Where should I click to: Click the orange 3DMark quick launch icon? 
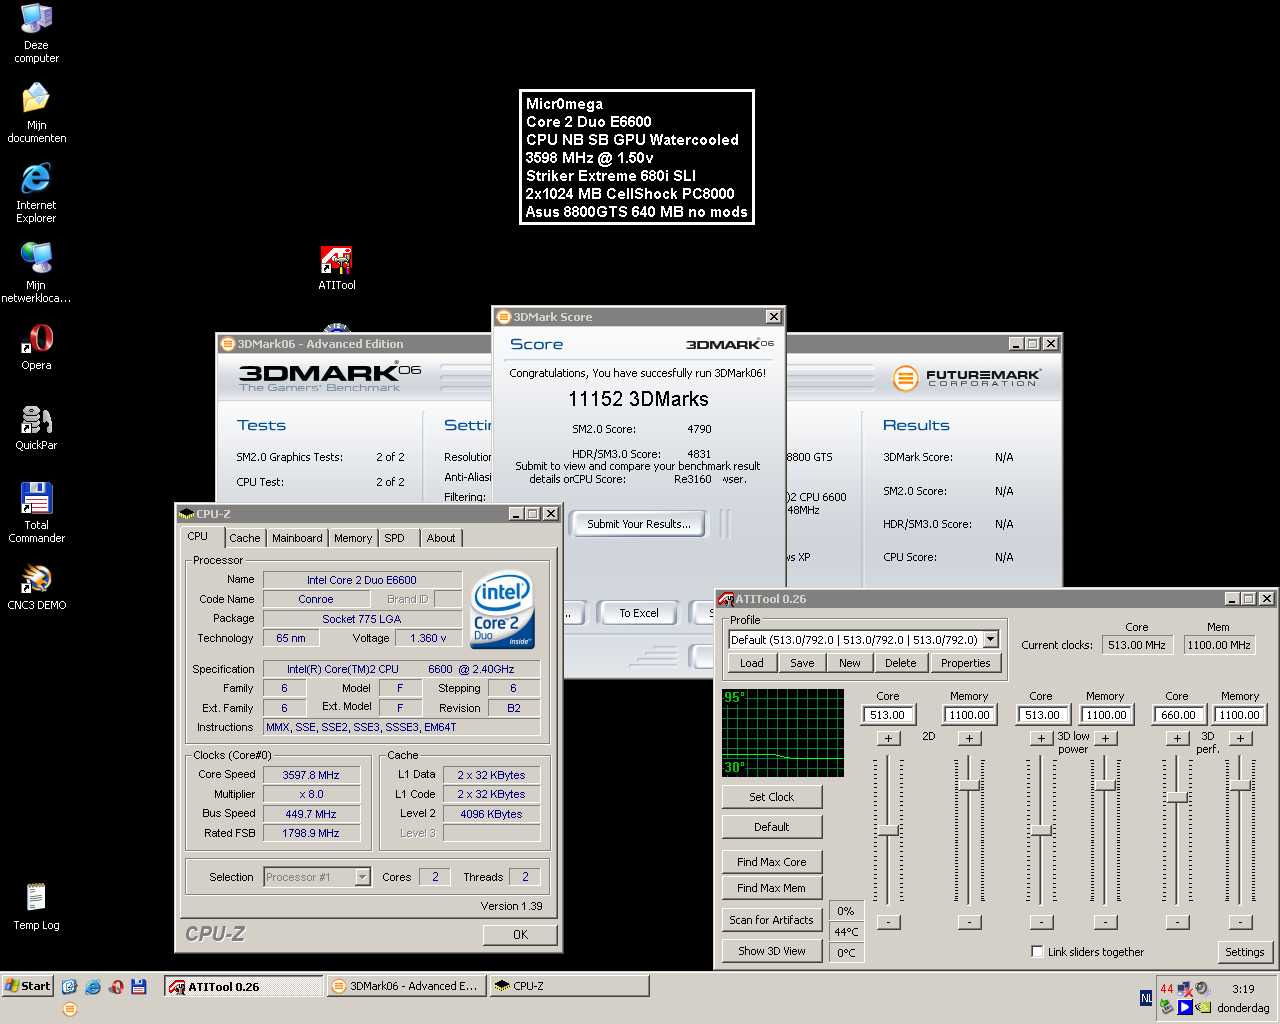pyautogui.click(x=69, y=1009)
